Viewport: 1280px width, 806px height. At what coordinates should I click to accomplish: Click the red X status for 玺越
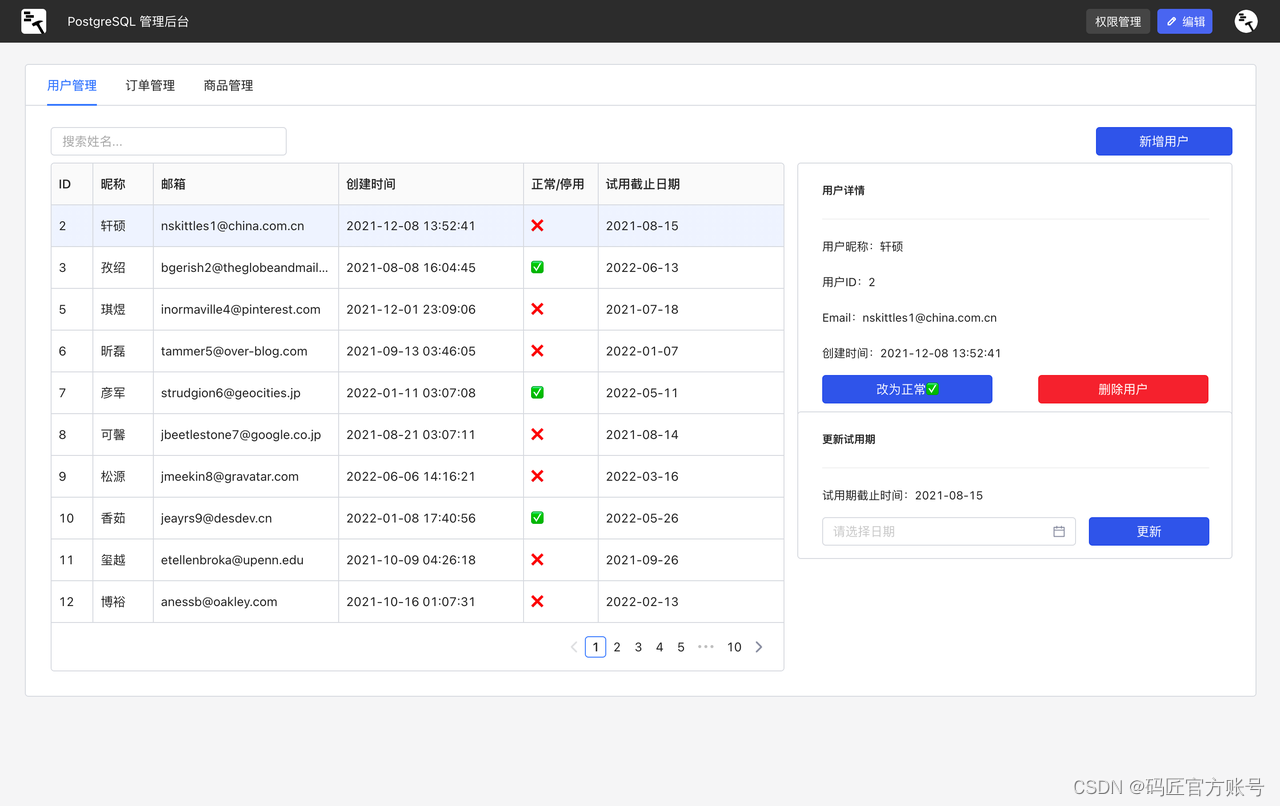click(x=537, y=560)
